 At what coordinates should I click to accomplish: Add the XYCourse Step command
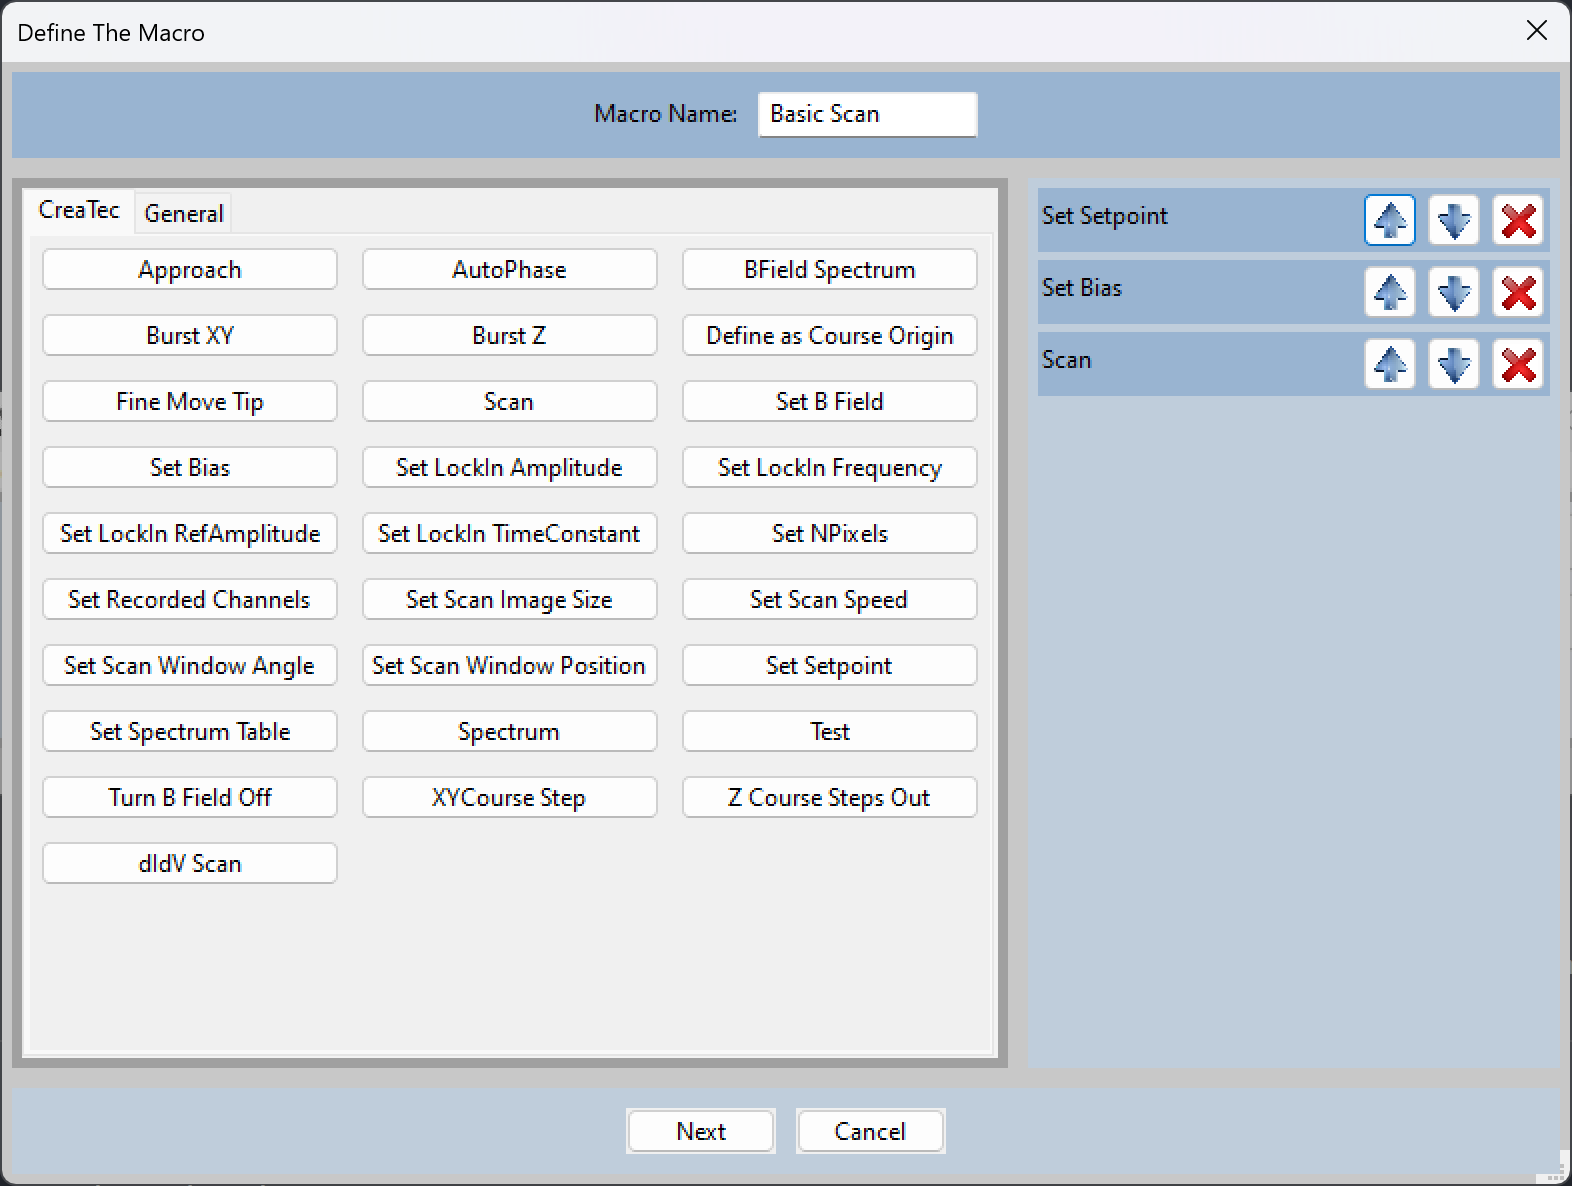(x=509, y=798)
